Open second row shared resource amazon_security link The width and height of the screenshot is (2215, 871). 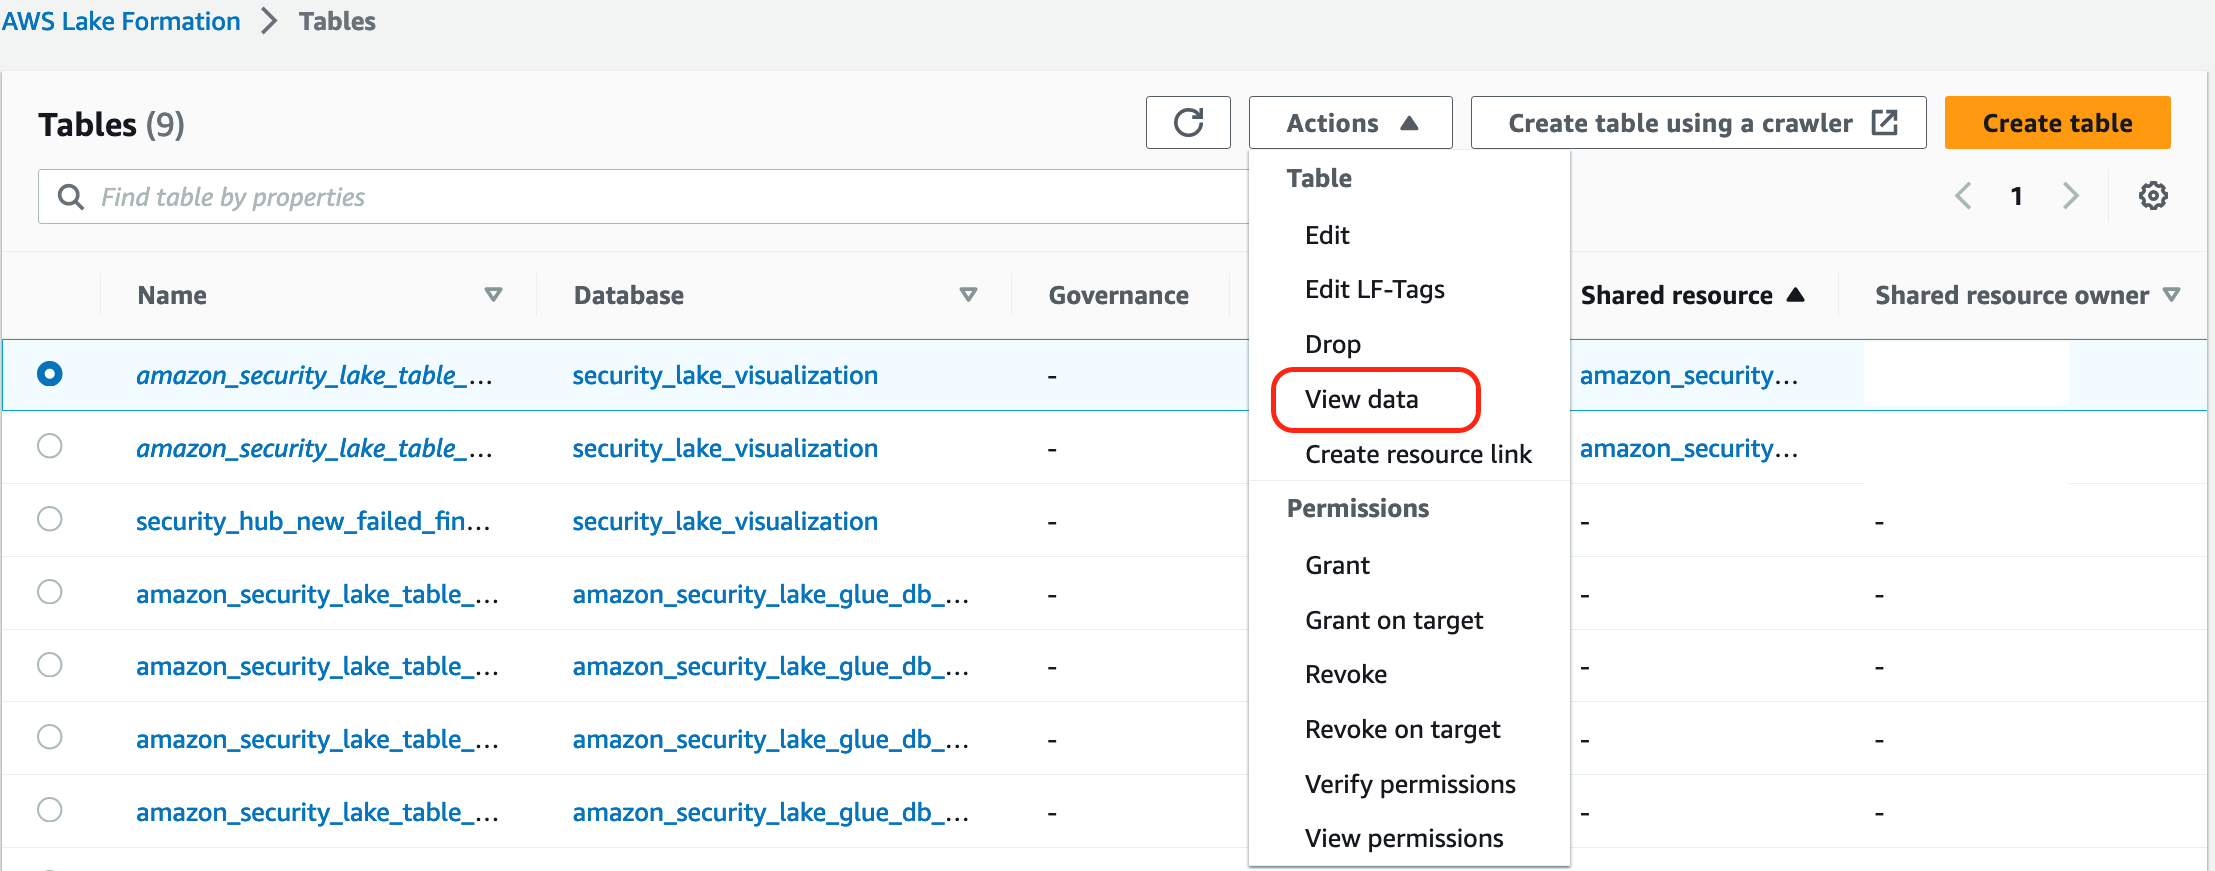(x=1689, y=448)
